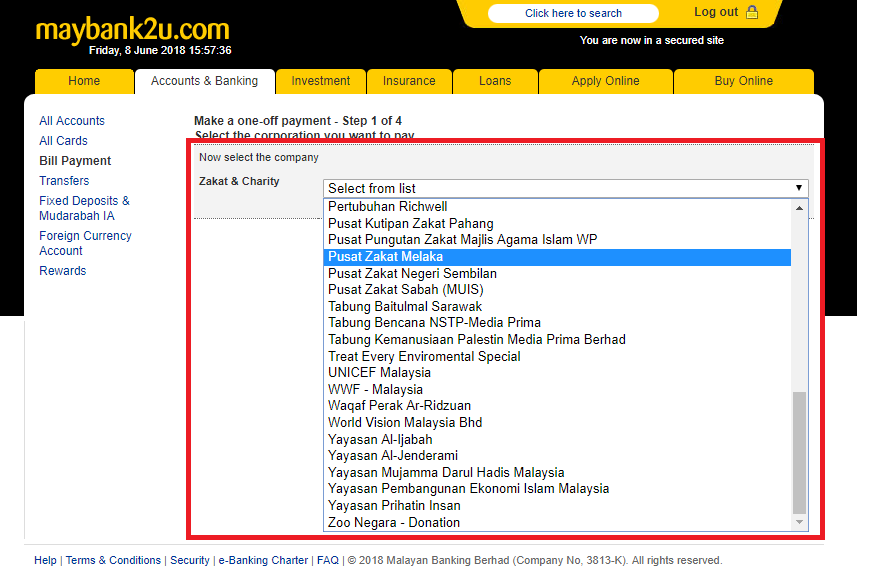Open the Investment tab
Image resolution: width=885 pixels, height=585 pixels.
[x=321, y=81]
